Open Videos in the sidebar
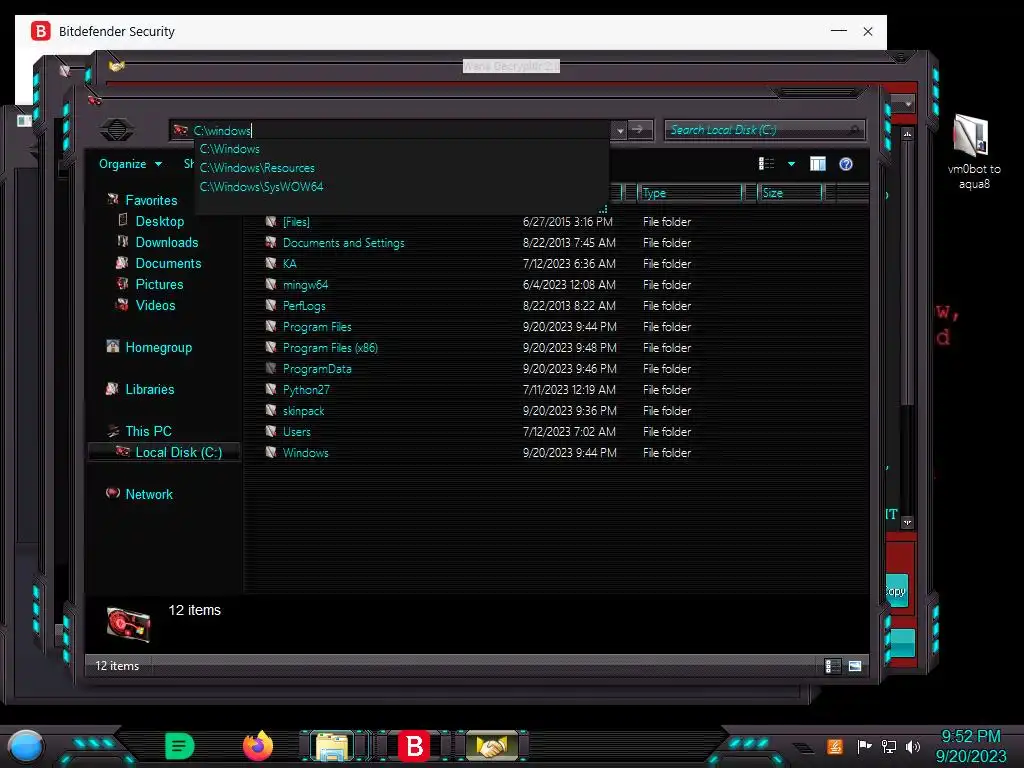 coord(155,305)
